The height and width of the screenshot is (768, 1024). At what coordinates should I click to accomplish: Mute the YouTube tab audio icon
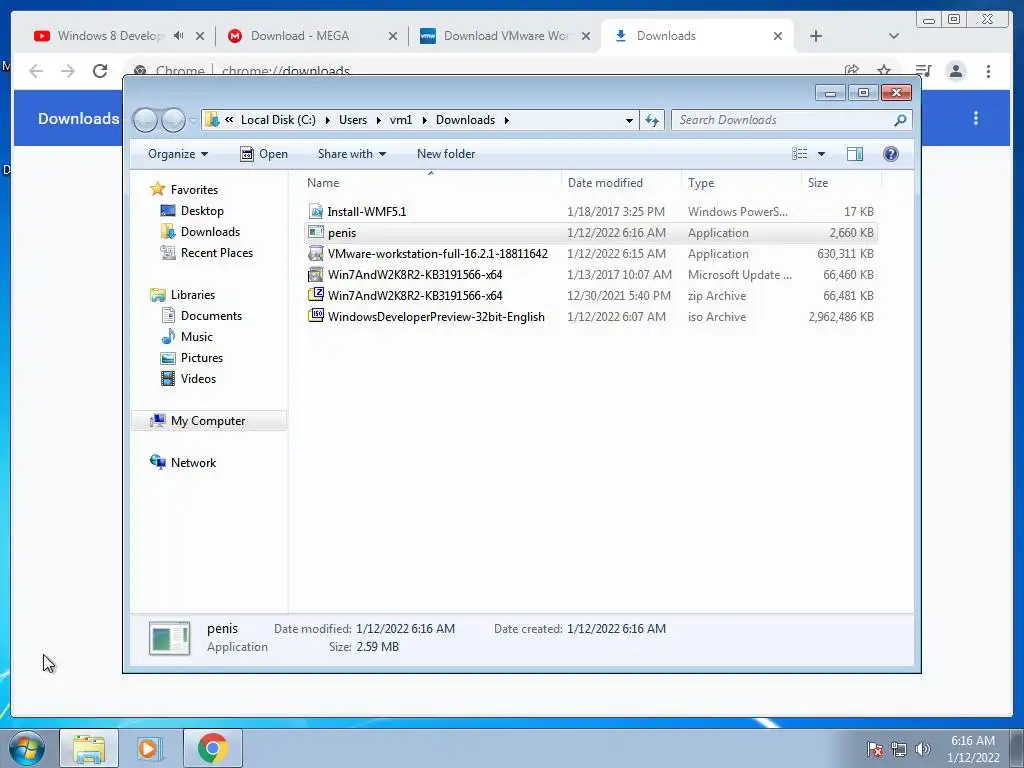click(x=178, y=36)
